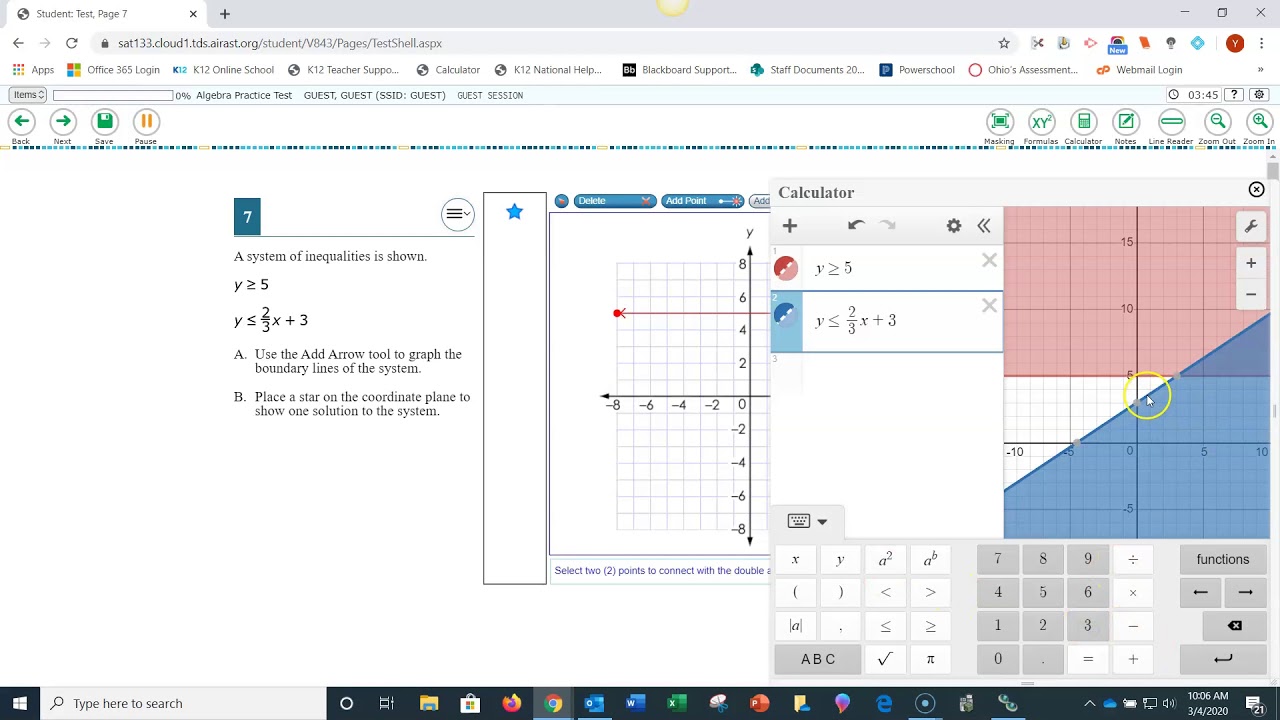Toggle visibility of y ≤ 2/3x+3 inequality

tap(786, 314)
